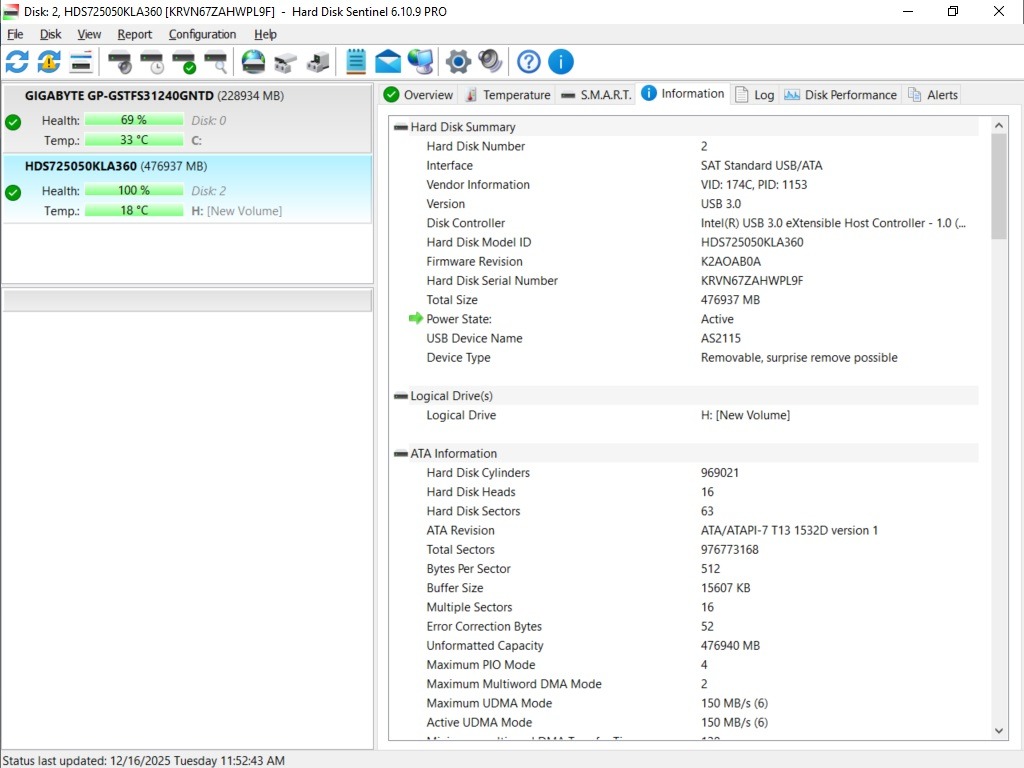Open configuration via the gear icon
The height and width of the screenshot is (768, 1024).
tap(458, 62)
